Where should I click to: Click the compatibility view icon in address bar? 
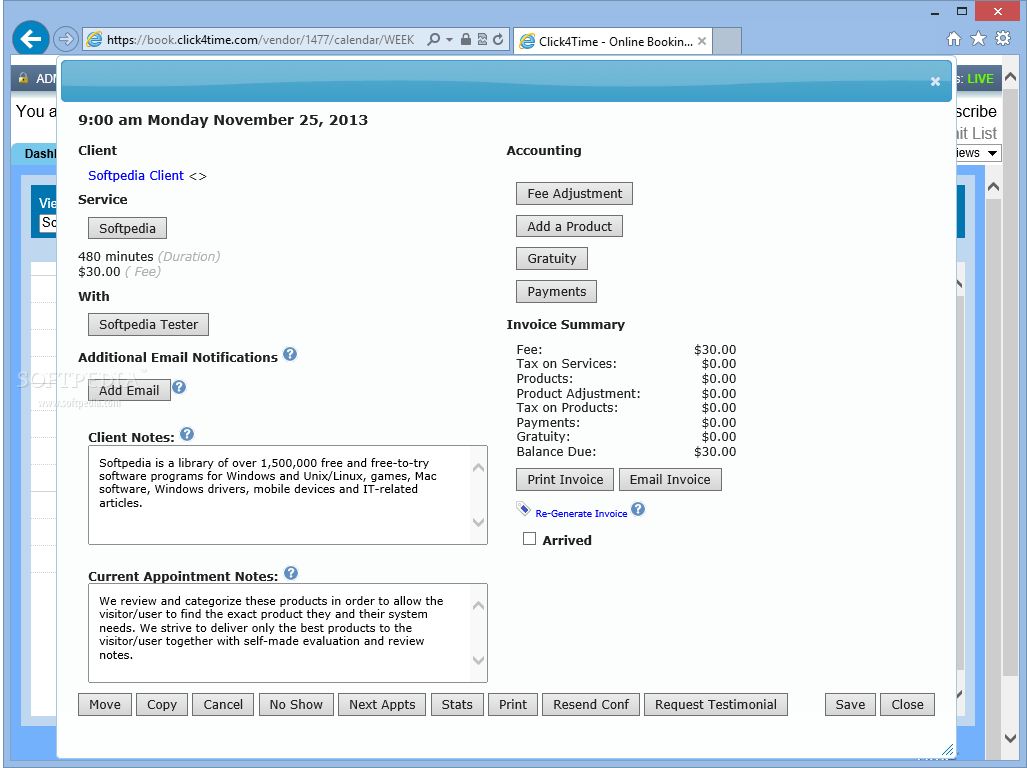[482, 39]
